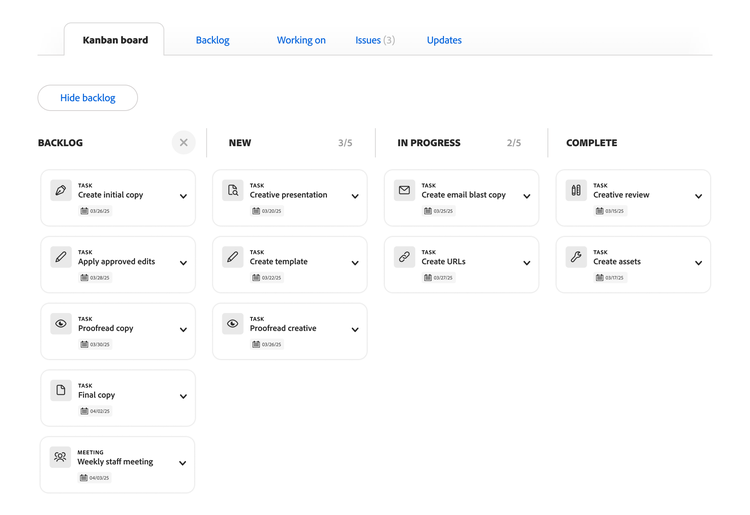
Task: Click the Weekly staff meeting title
Action: click(115, 461)
